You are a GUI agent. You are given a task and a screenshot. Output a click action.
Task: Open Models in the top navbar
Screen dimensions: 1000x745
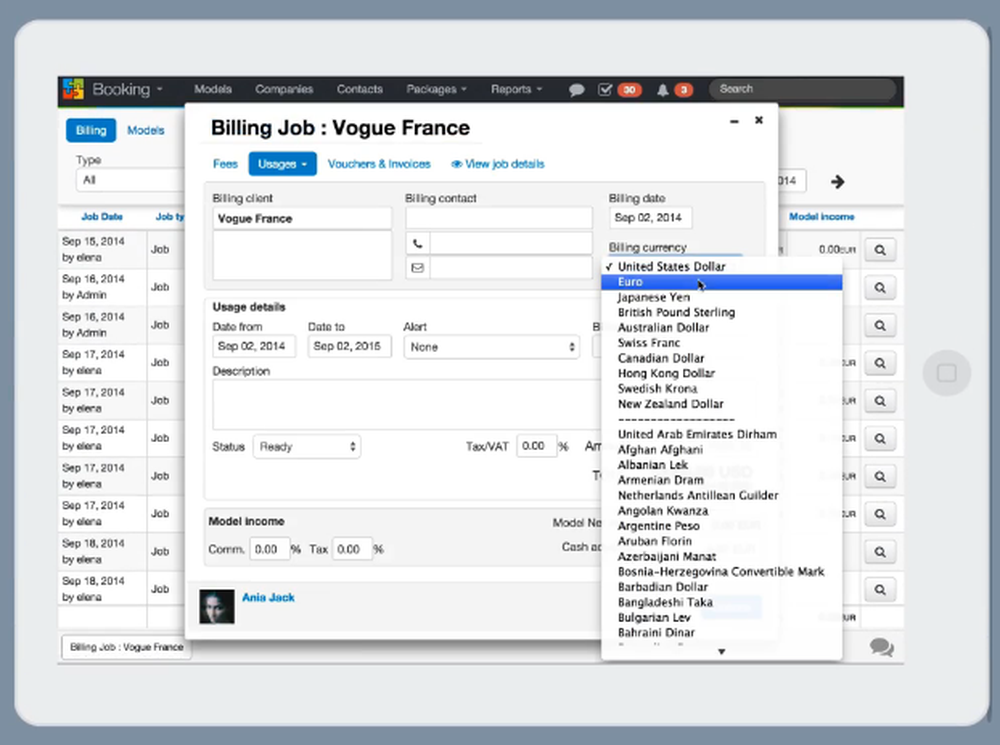213,89
